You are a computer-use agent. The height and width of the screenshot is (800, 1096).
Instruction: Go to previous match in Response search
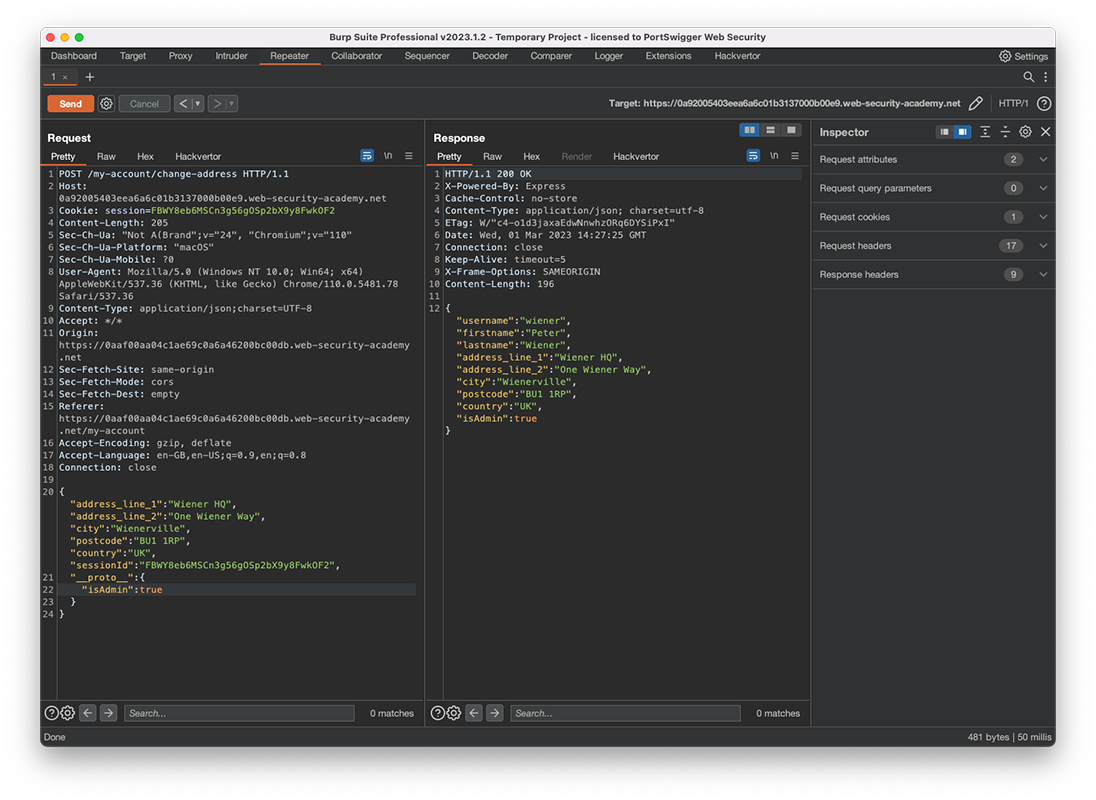(x=474, y=713)
